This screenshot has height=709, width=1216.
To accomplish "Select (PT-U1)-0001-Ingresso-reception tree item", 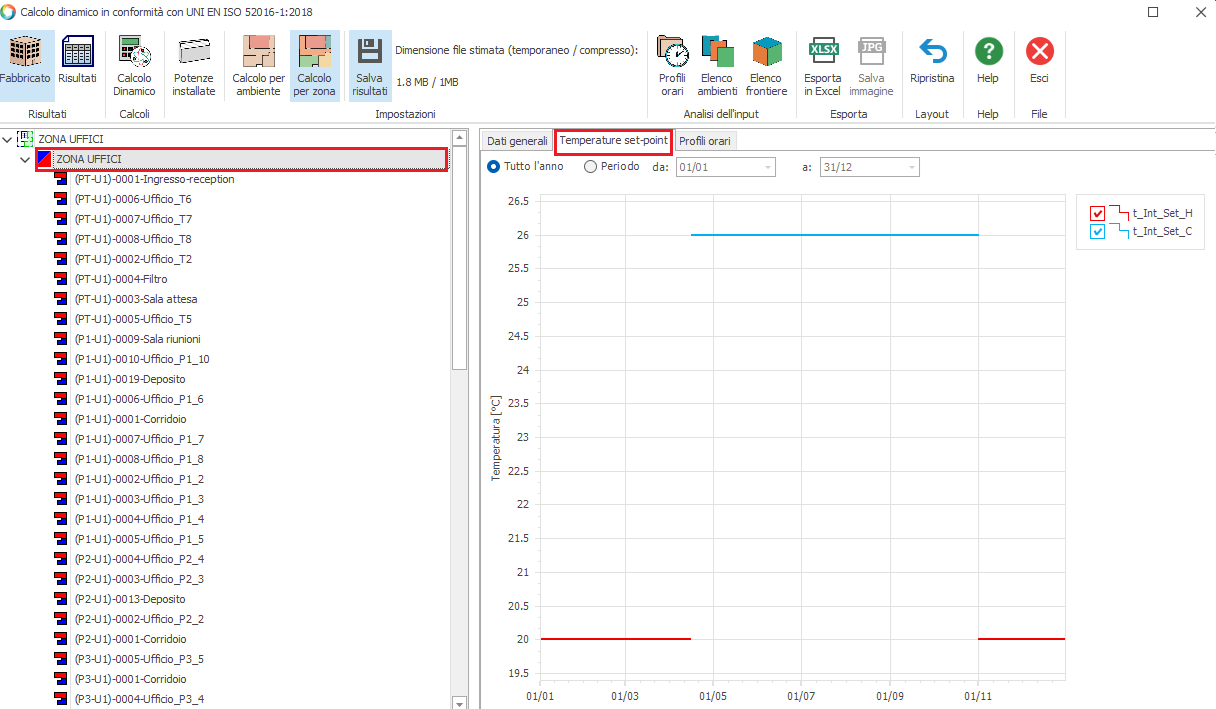I will point(154,179).
